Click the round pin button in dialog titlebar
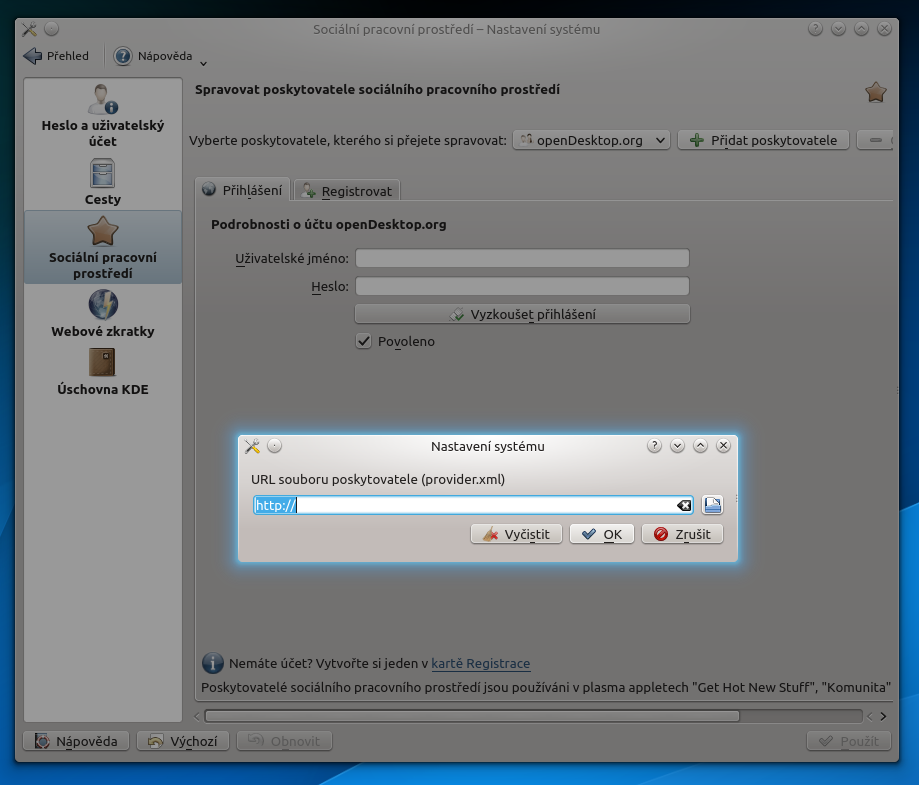This screenshot has height=785, width=919. tap(274, 446)
